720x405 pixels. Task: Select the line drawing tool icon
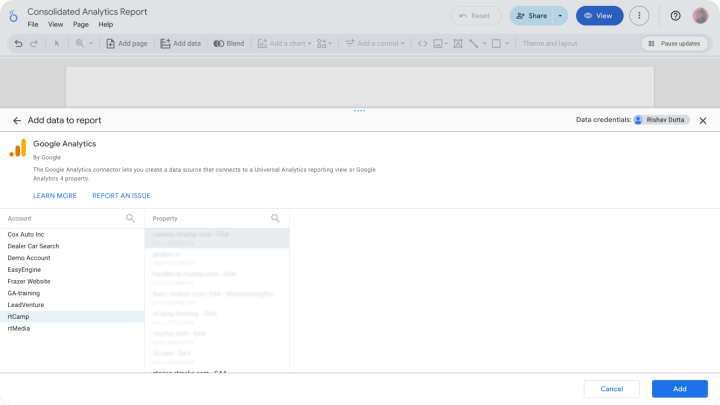tap(473, 44)
